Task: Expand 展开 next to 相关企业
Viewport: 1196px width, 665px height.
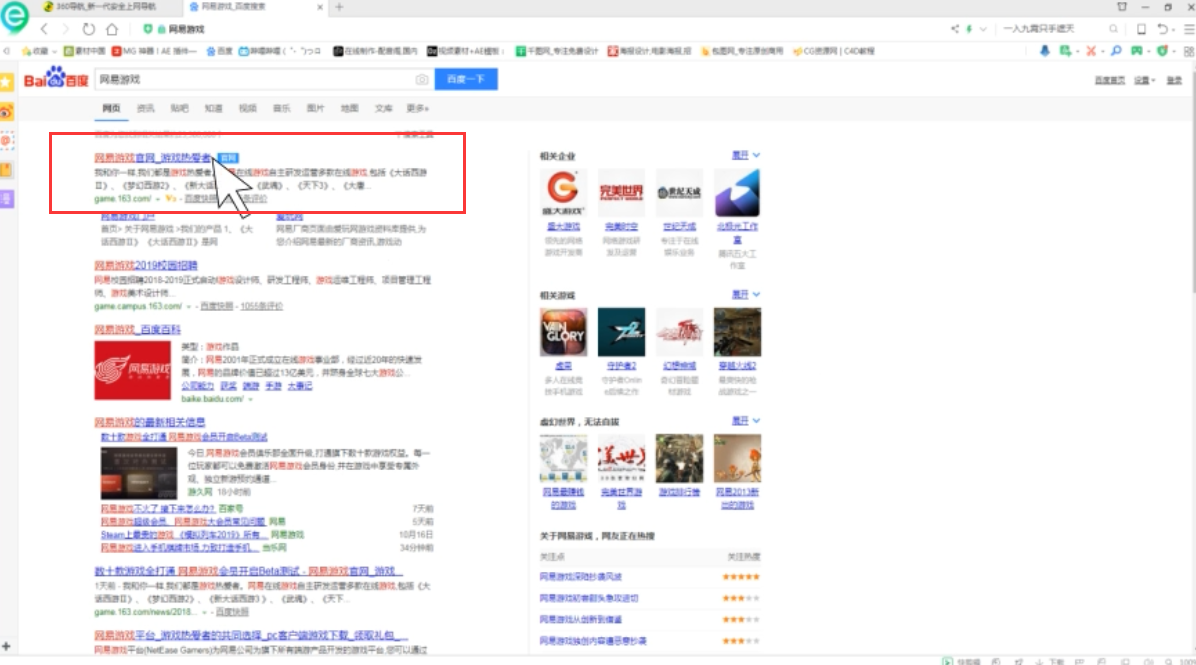Action: (x=746, y=155)
